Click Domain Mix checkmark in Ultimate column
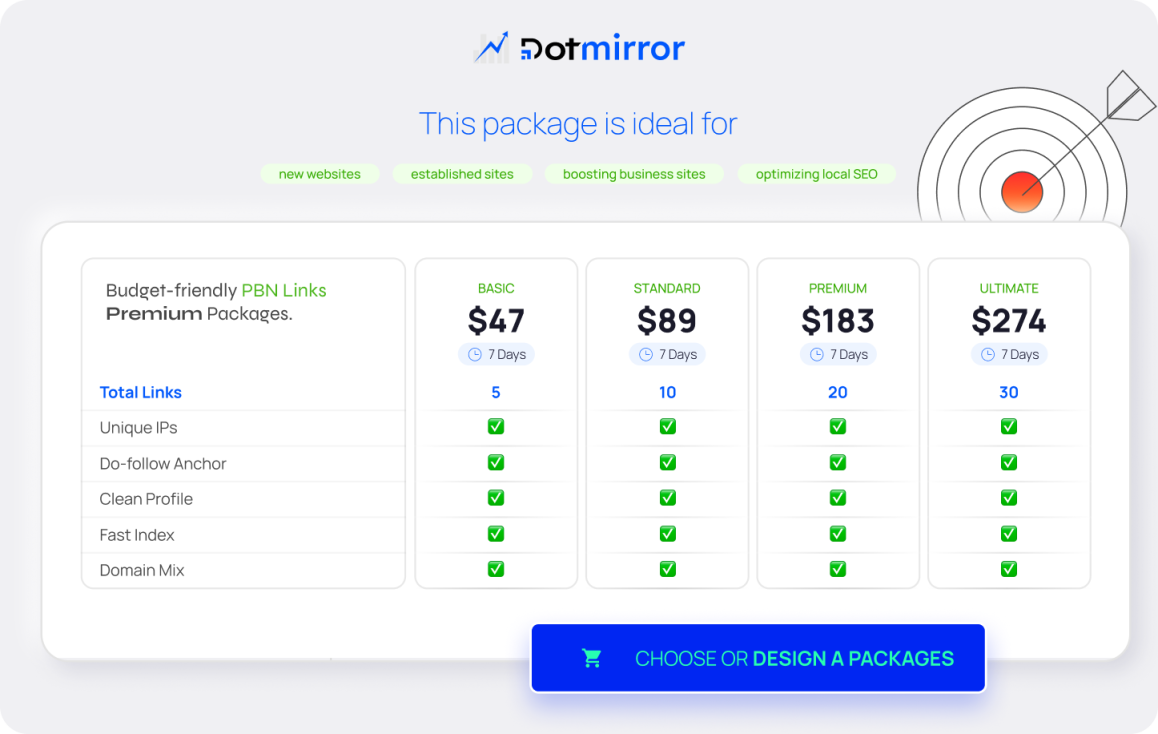Screen dimensions: 1158x734 click(x=1009, y=569)
